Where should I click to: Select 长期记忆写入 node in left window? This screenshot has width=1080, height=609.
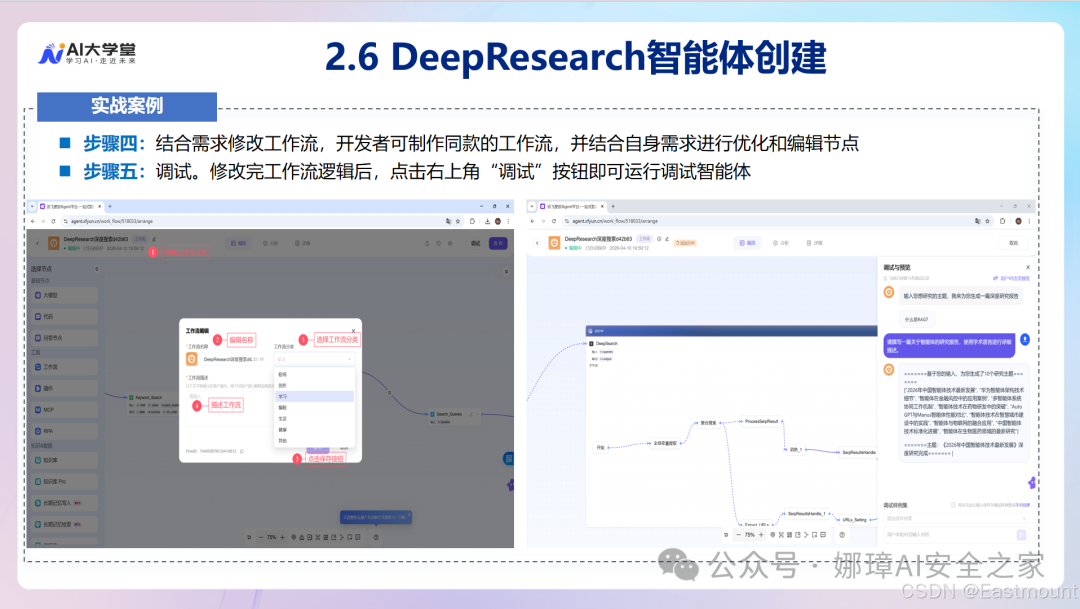point(65,502)
